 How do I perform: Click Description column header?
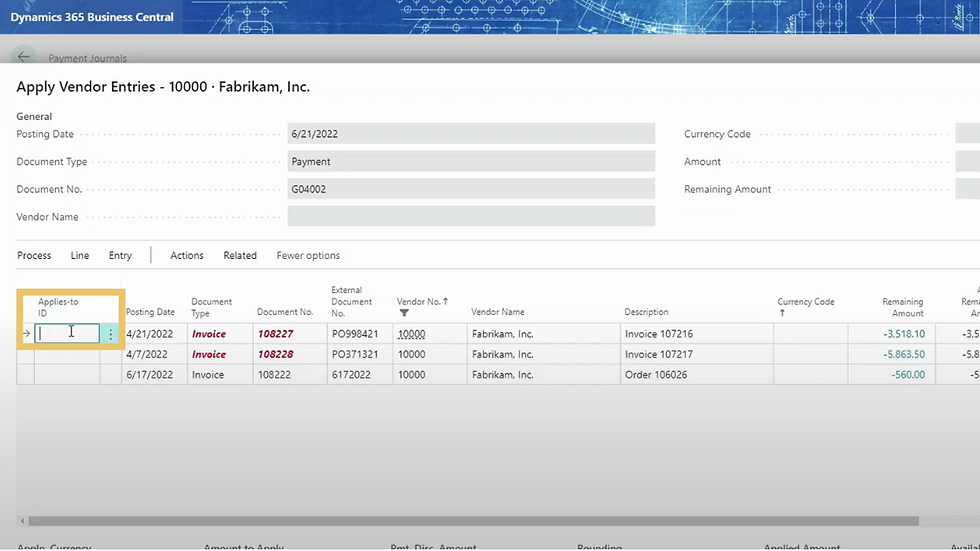pyautogui.click(x=646, y=312)
